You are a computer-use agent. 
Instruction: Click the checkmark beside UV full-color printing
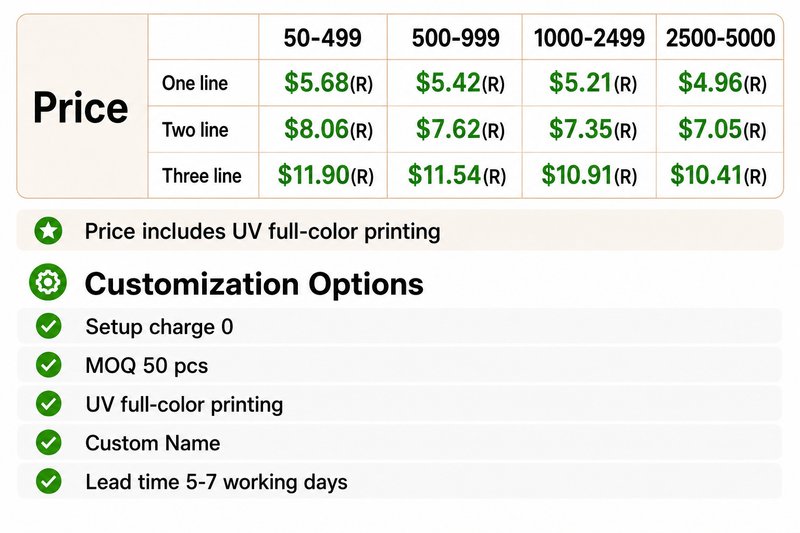point(49,403)
